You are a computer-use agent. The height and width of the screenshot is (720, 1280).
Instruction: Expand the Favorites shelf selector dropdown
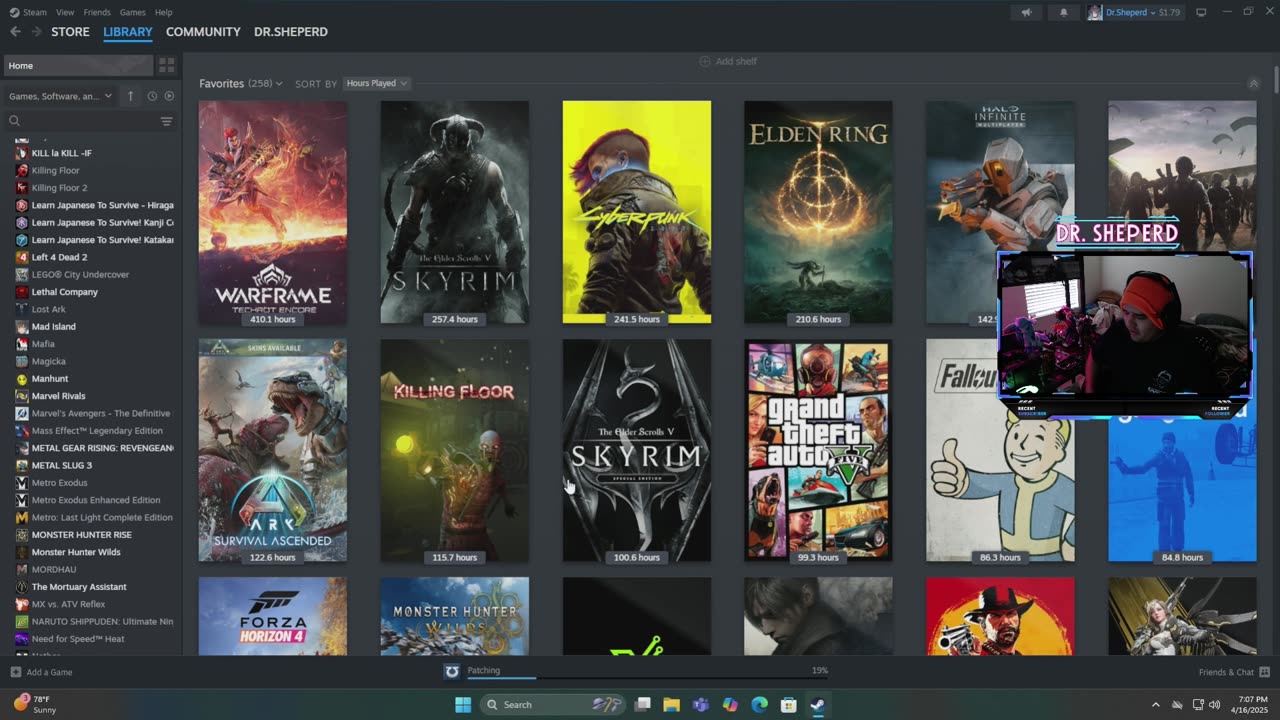click(x=278, y=84)
